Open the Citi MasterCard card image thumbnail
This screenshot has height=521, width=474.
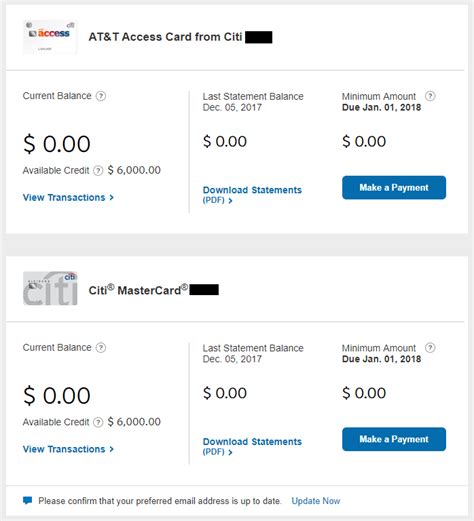click(50, 288)
